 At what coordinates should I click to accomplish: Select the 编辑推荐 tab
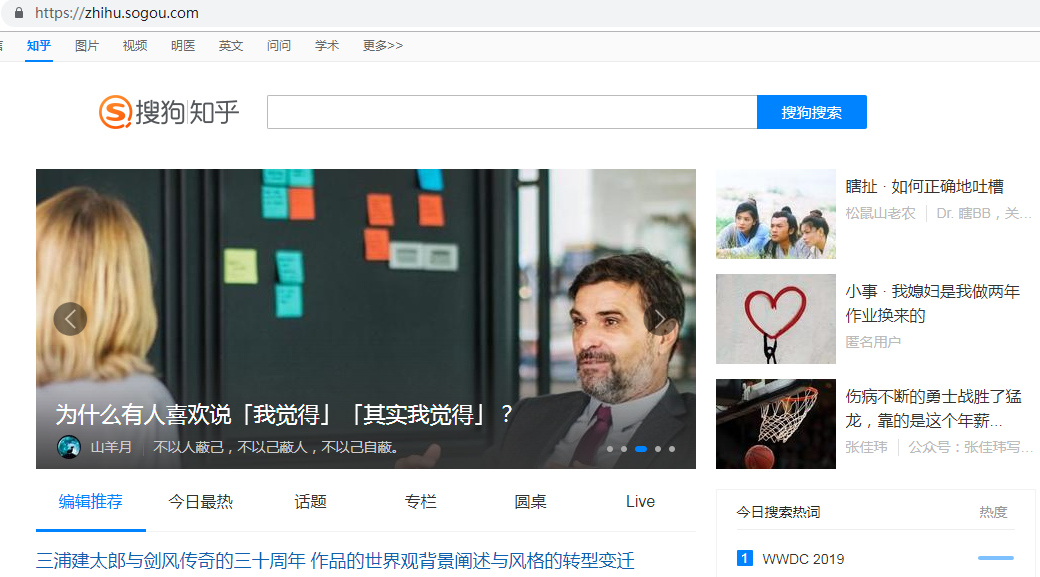tap(91, 502)
